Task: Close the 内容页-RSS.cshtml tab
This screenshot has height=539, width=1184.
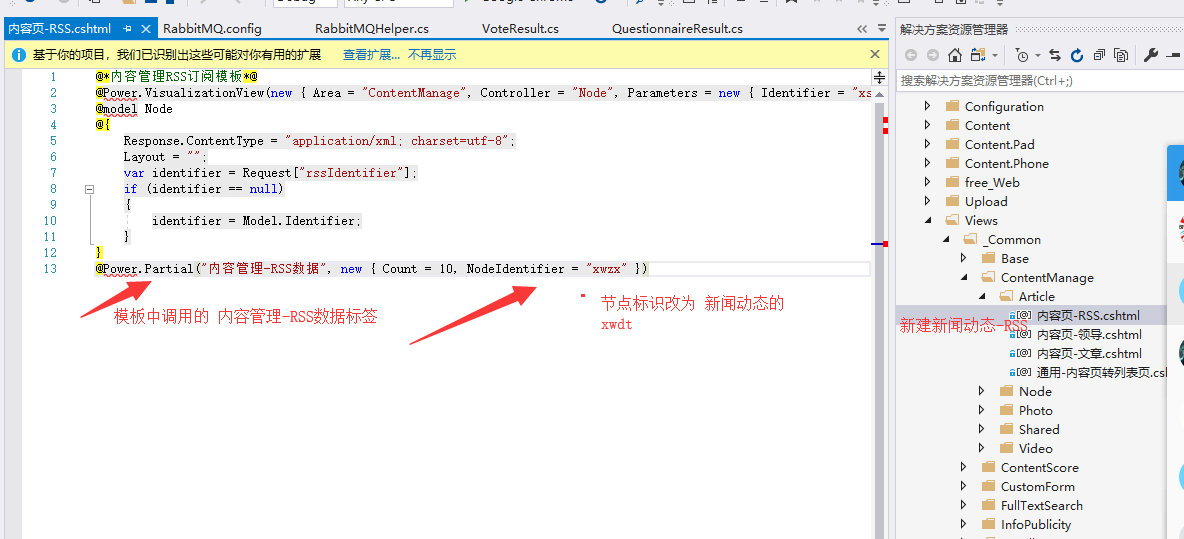Action: click(x=146, y=29)
